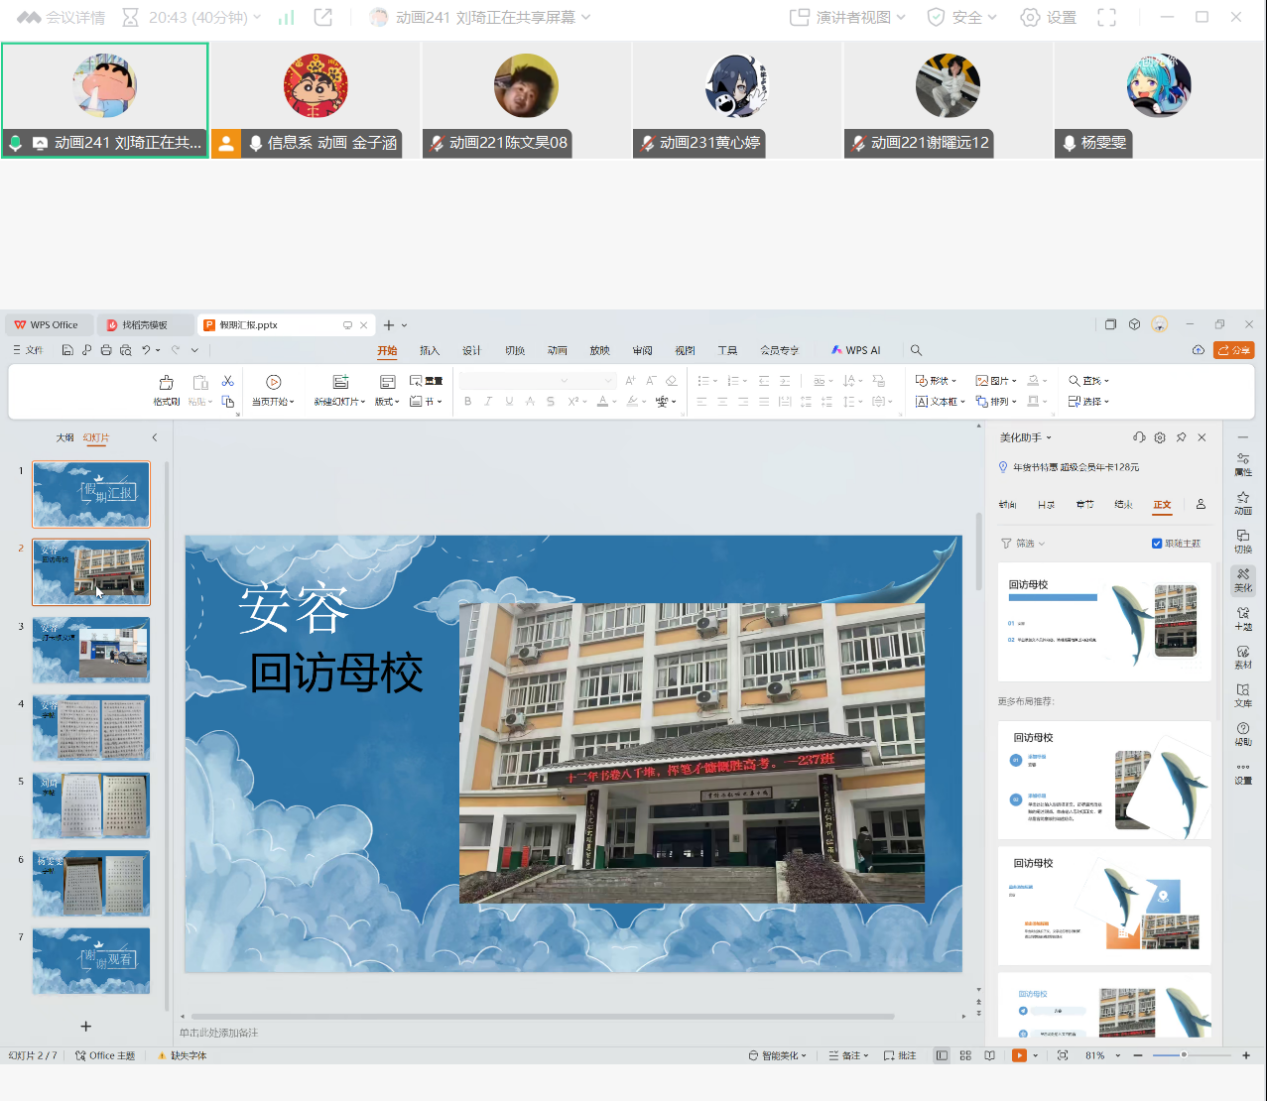Click the 新建幻灯片 new slide icon
The height and width of the screenshot is (1101, 1267).
[x=340, y=383]
